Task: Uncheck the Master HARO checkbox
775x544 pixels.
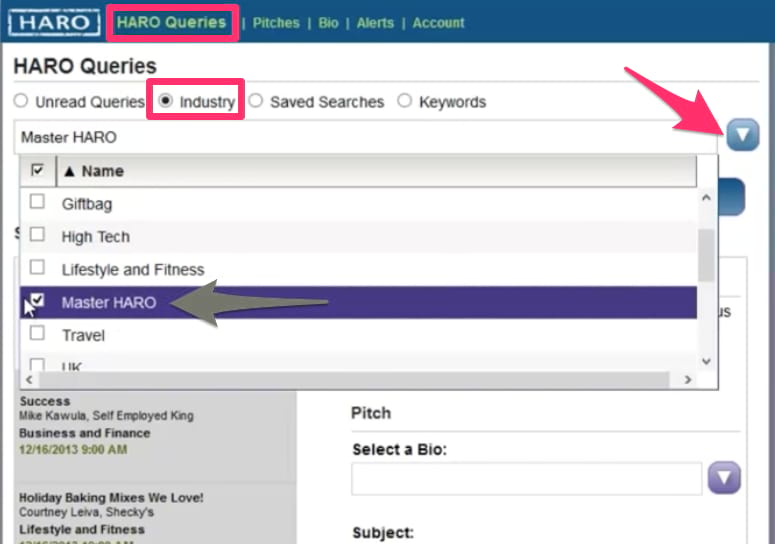Action: tap(37, 300)
